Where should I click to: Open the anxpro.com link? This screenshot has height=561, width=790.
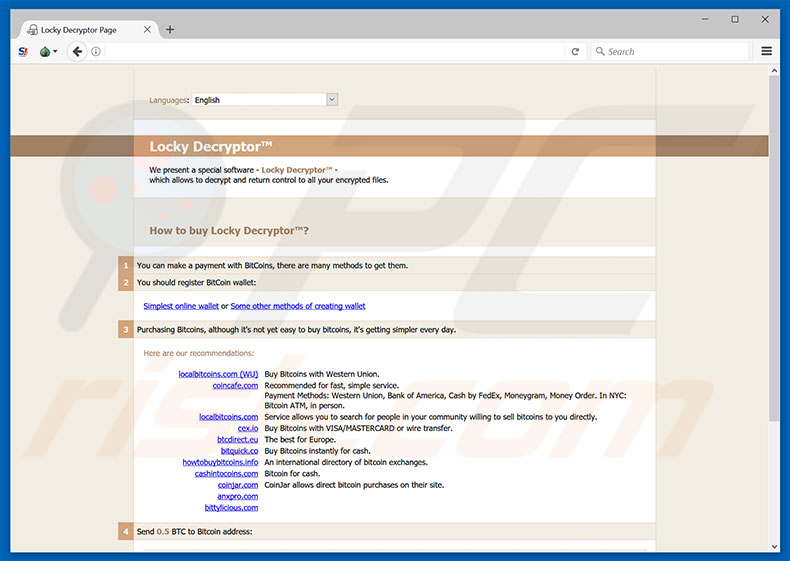pyautogui.click(x=237, y=496)
